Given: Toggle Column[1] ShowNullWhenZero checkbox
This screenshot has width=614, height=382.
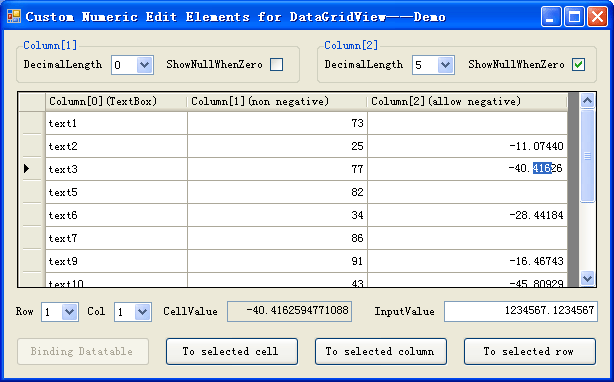Looking at the screenshot, I should pos(276,65).
